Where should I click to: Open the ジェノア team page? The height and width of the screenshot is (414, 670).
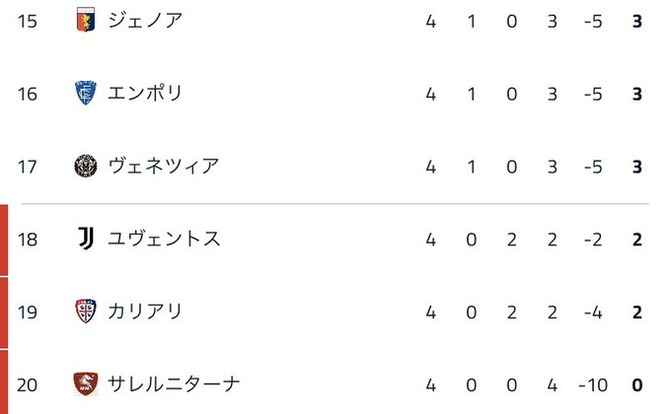click(x=145, y=20)
